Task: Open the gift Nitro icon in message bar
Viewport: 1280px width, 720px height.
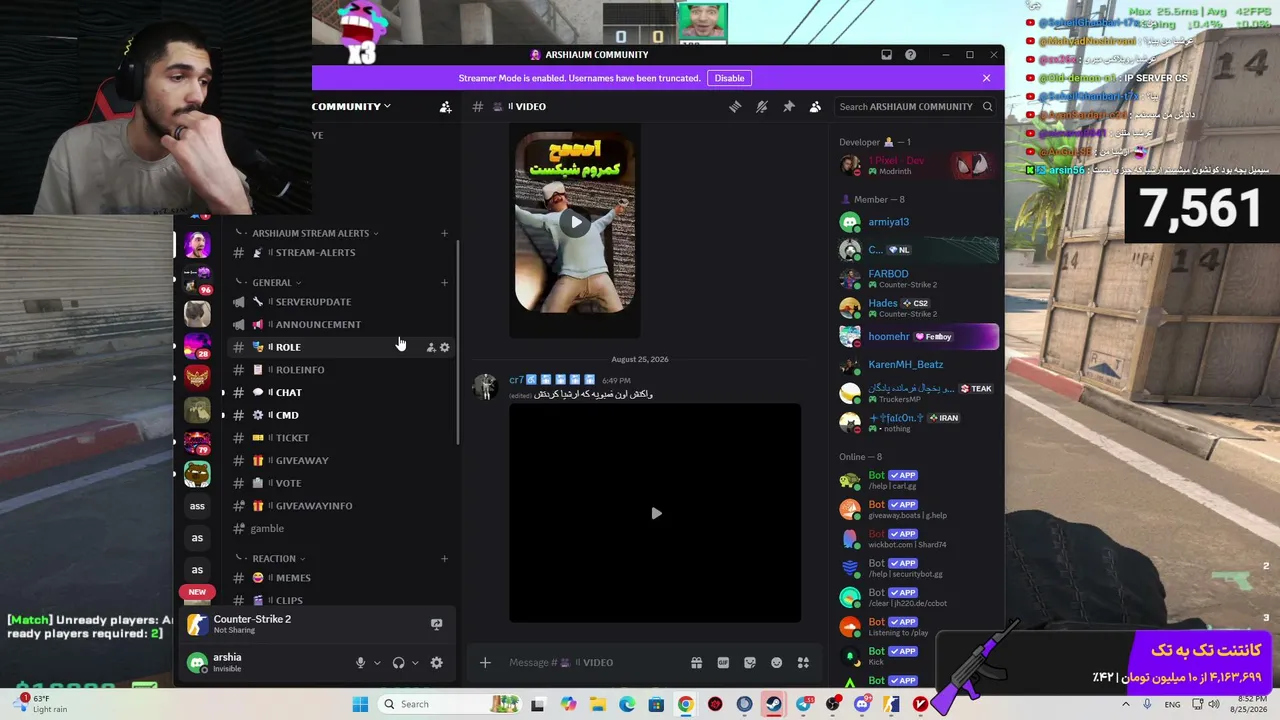Action: click(696, 662)
